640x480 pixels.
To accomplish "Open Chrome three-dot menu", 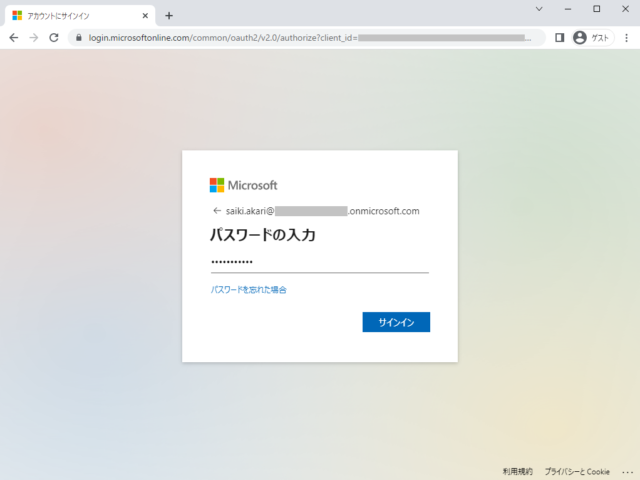I will [627, 38].
